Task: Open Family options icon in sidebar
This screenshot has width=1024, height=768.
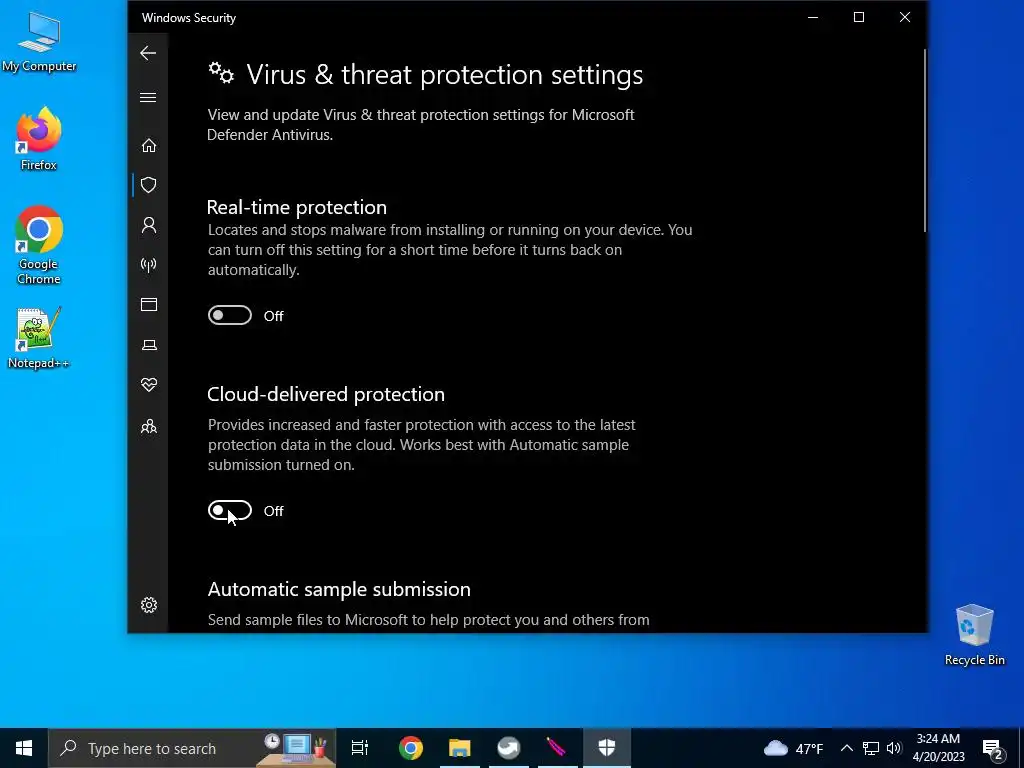Action: (149, 426)
